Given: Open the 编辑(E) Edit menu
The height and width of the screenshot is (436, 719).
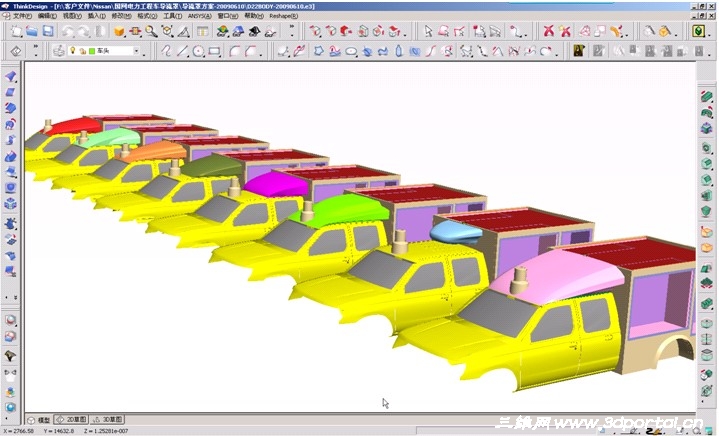Looking at the screenshot, I should 47,16.
